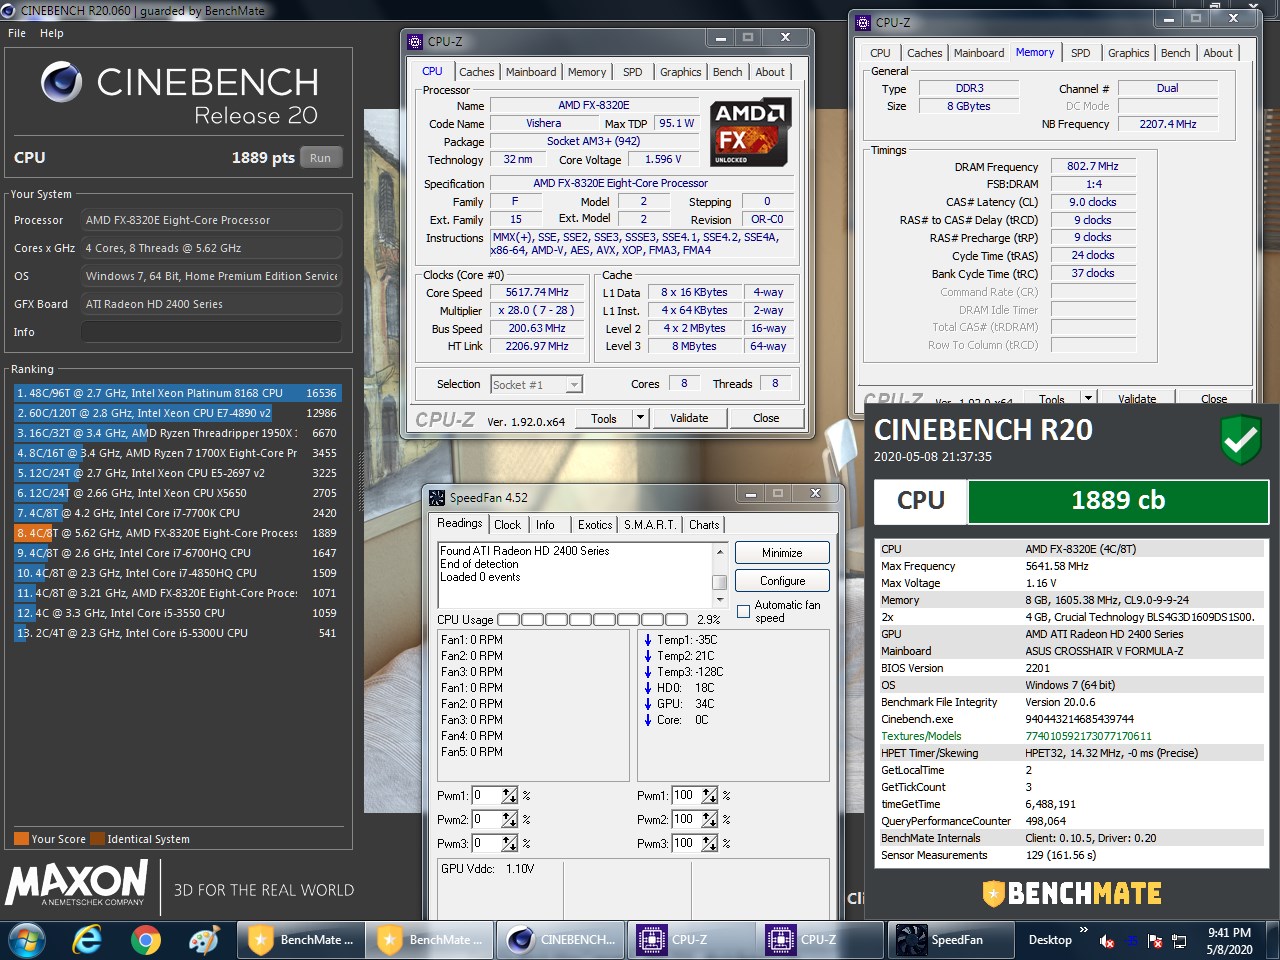
Task: Switch to Mainboard tab in the left CPU-Z window
Action: (x=531, y=72)
